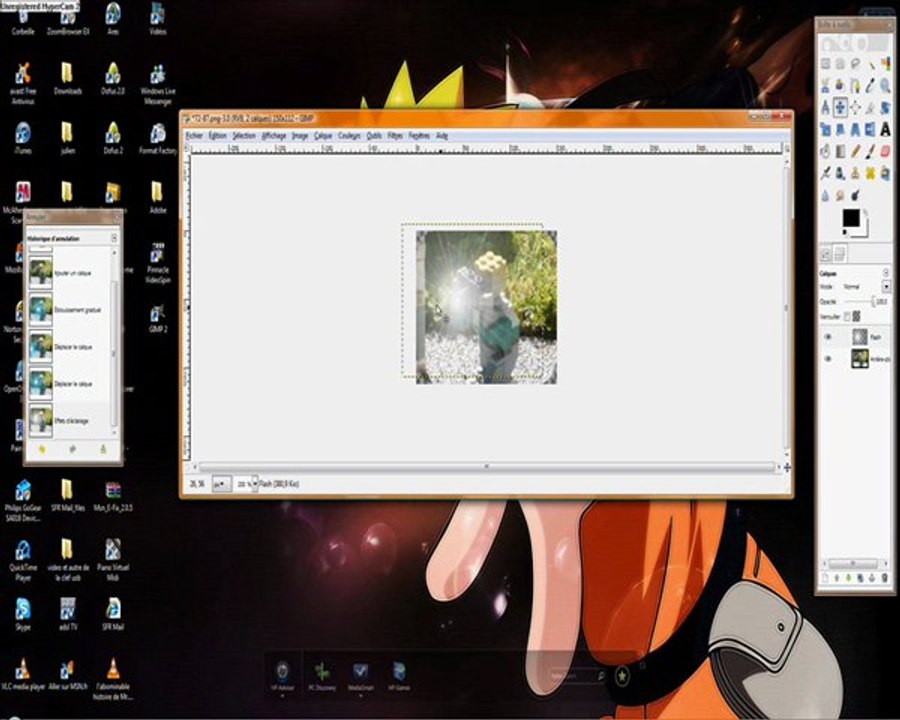Image resolution: width=900 pixels, height=720 pixels.
Task: Select the Flip tool
Action: pyautogui.click(x=870, y=129)
